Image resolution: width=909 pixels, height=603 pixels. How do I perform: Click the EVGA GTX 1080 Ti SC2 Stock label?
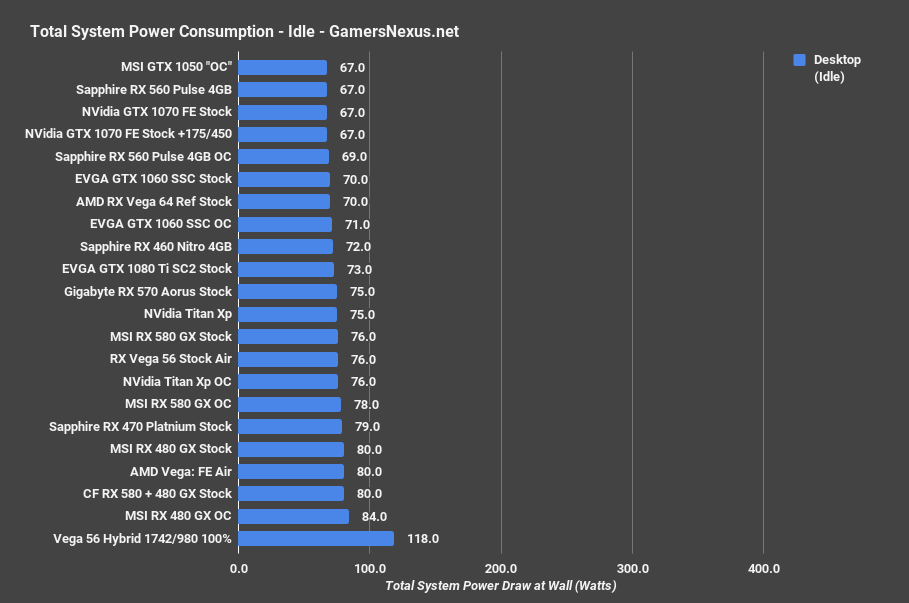tap(146, 269)
